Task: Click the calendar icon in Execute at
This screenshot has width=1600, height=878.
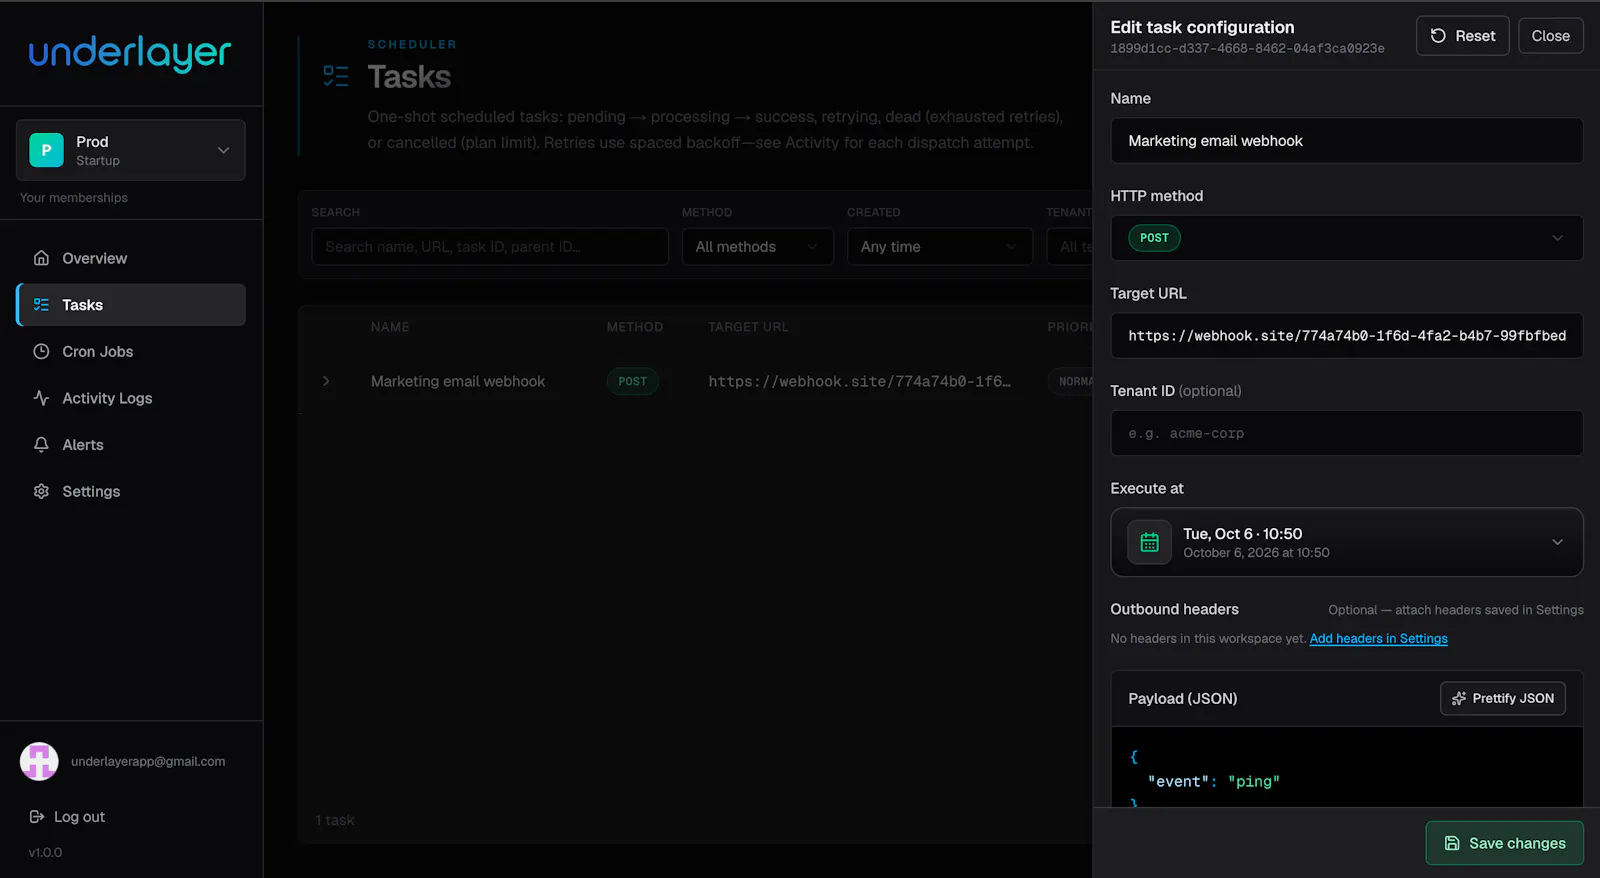Action: (x=1149, y=542)
